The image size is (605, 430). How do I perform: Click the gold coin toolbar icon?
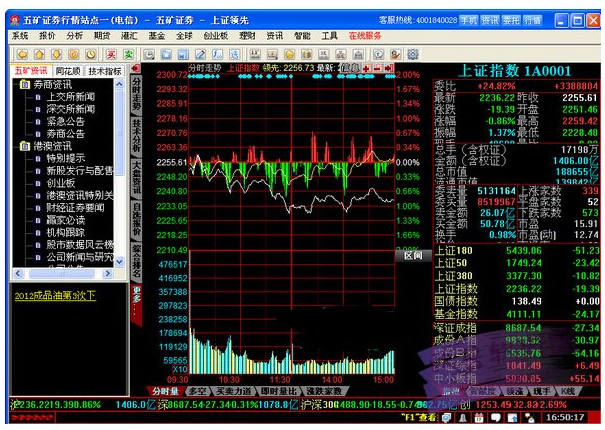click(289, 54)
